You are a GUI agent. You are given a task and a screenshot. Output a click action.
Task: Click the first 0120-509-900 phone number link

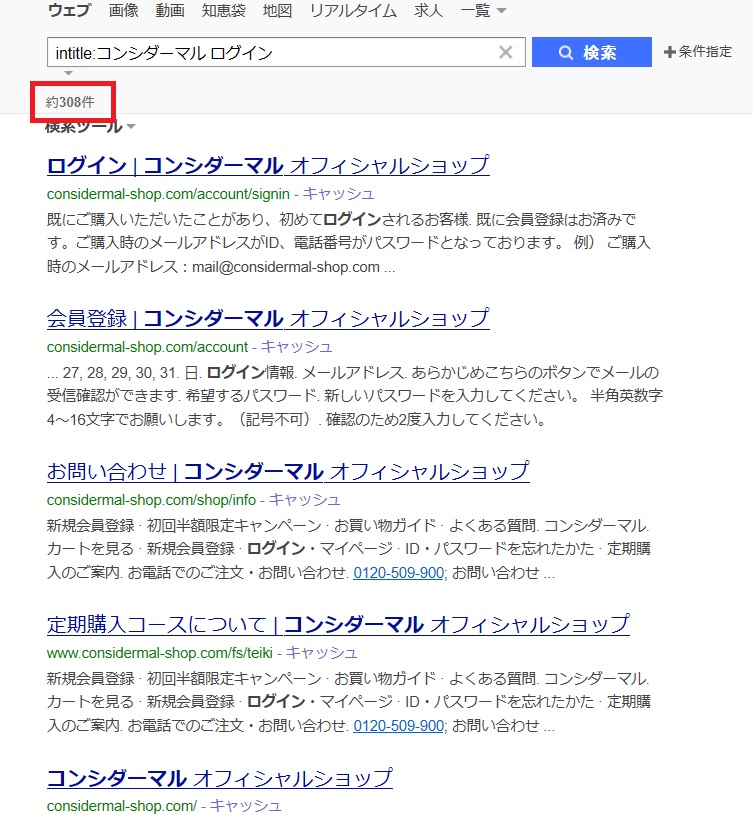click(398, 573)
